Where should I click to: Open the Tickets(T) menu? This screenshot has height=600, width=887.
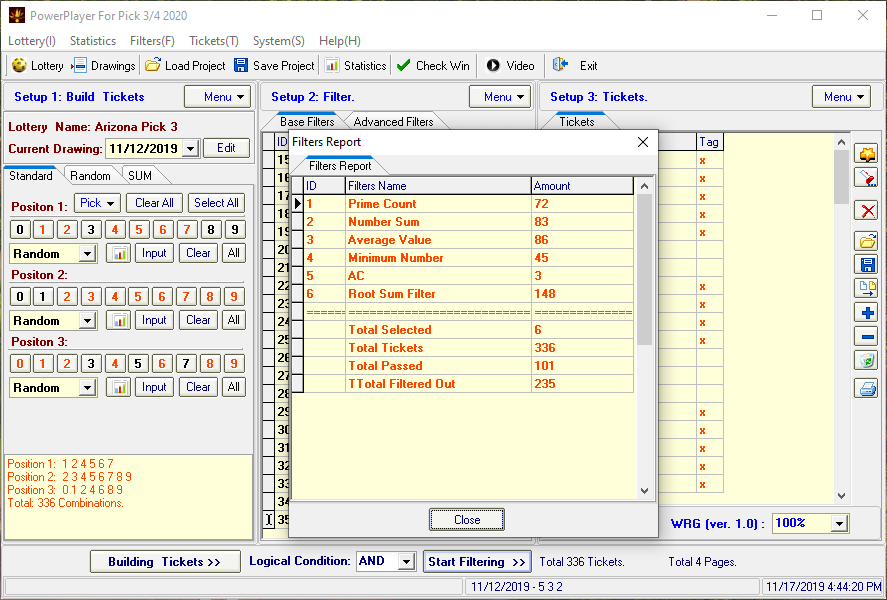point(213,41)
